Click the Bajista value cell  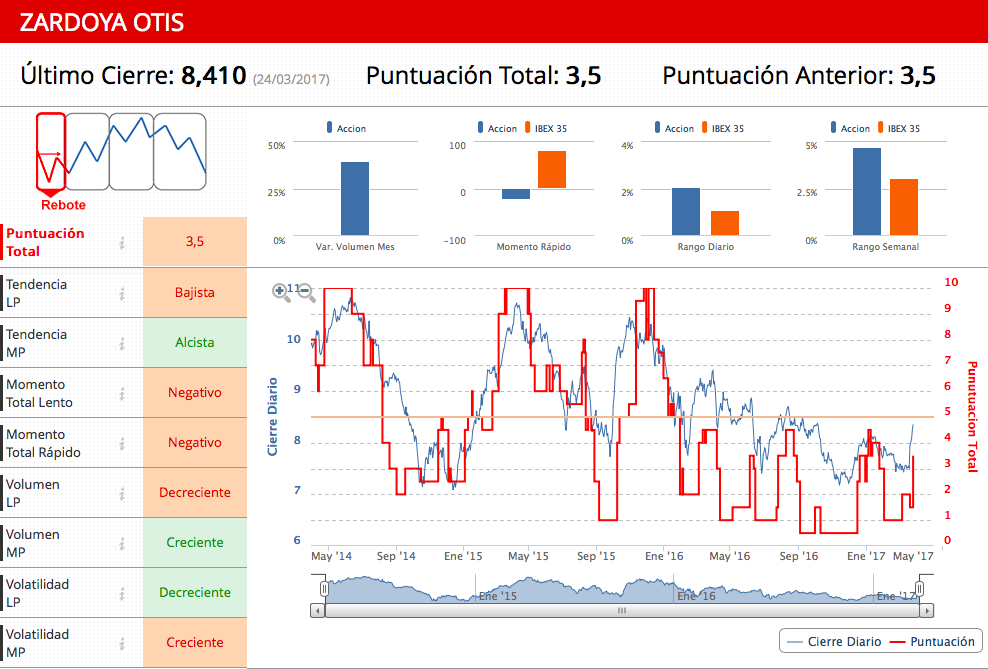(x=195, y=292)
